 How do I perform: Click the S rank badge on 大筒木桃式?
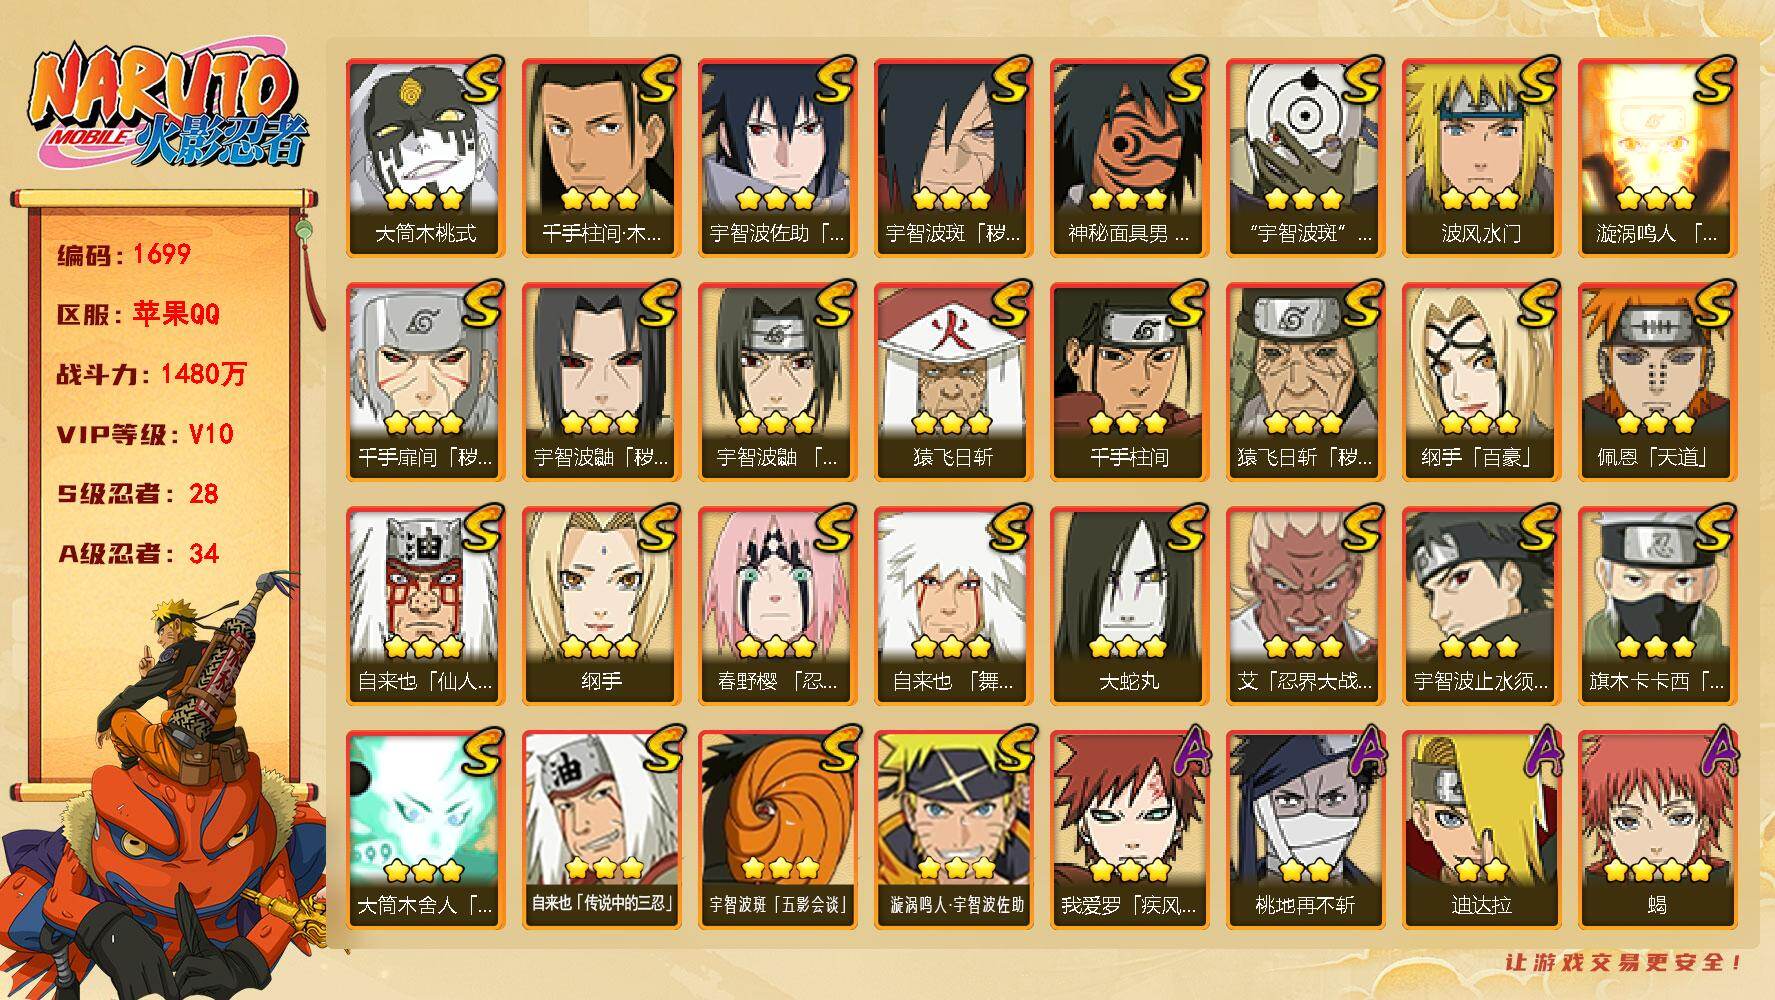pyautogui.click(x=480, y=80)
